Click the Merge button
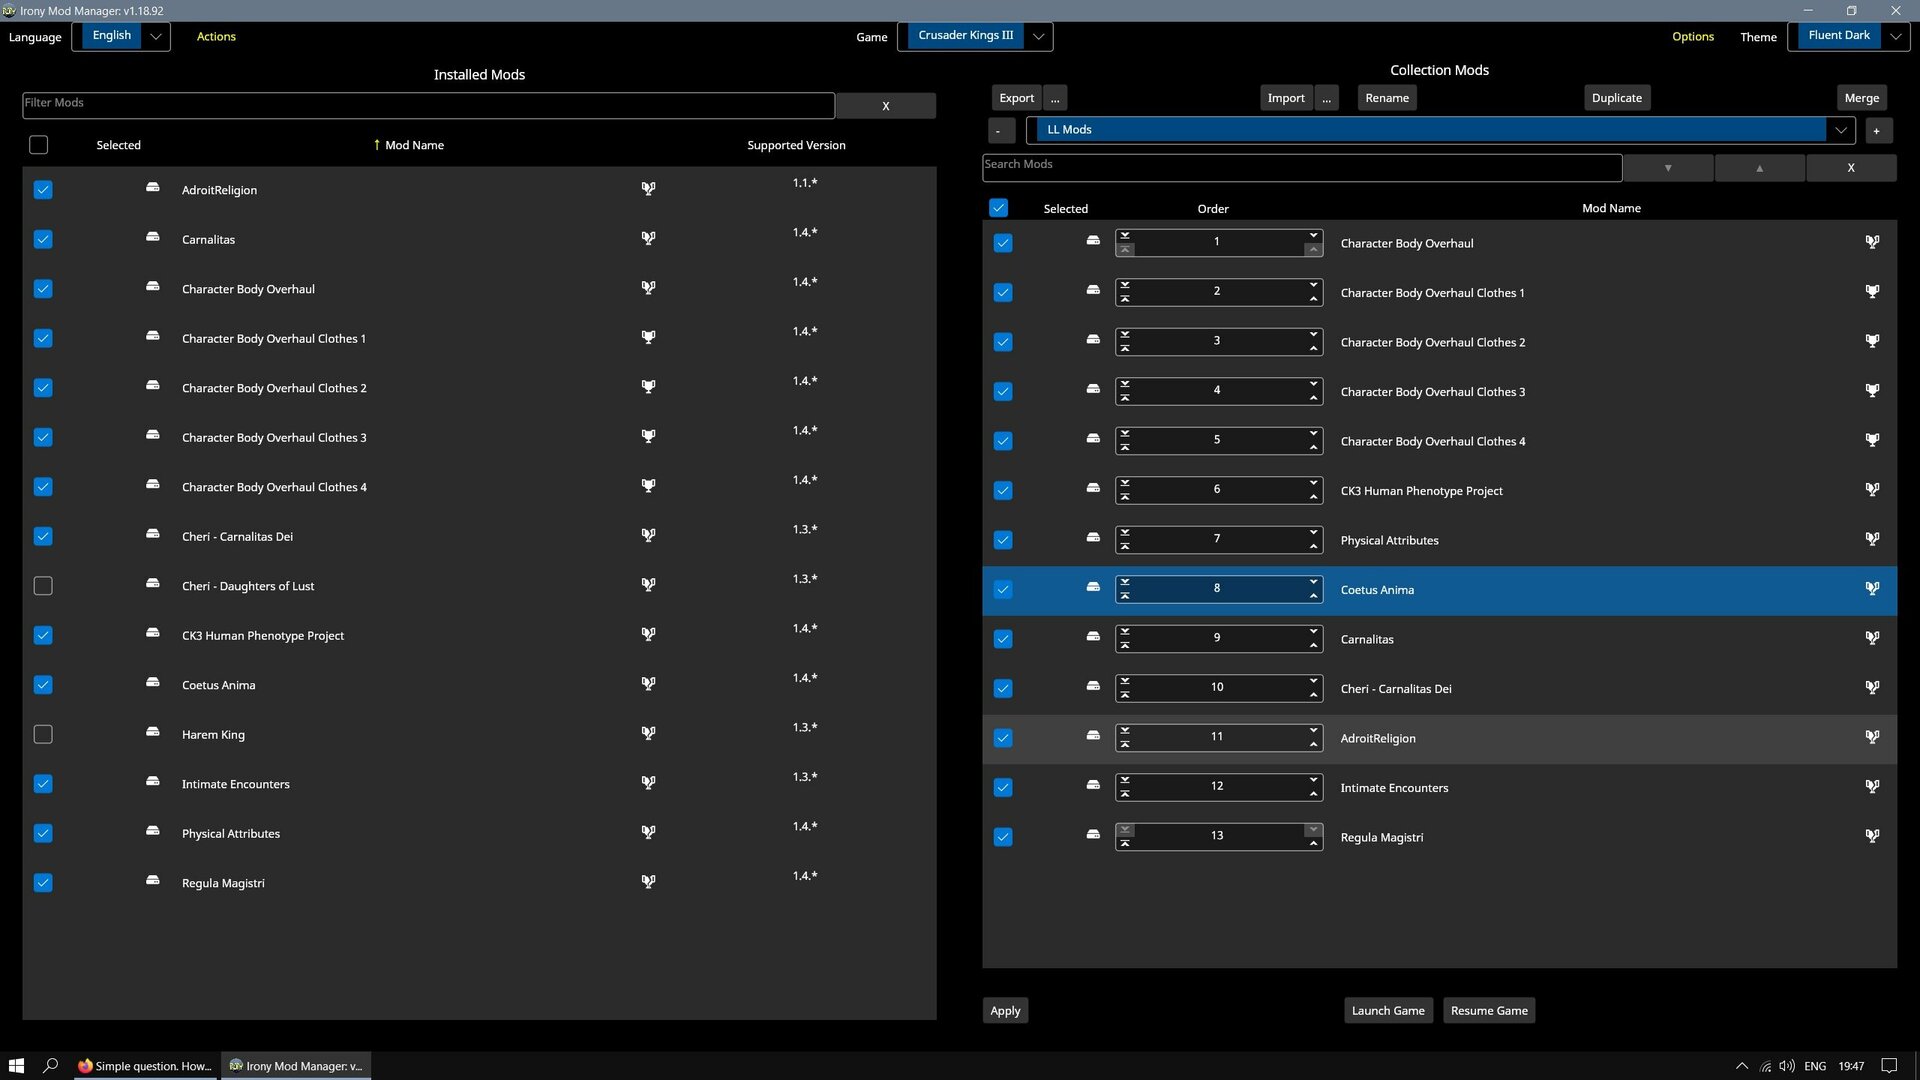 (x=1861, y=98)
